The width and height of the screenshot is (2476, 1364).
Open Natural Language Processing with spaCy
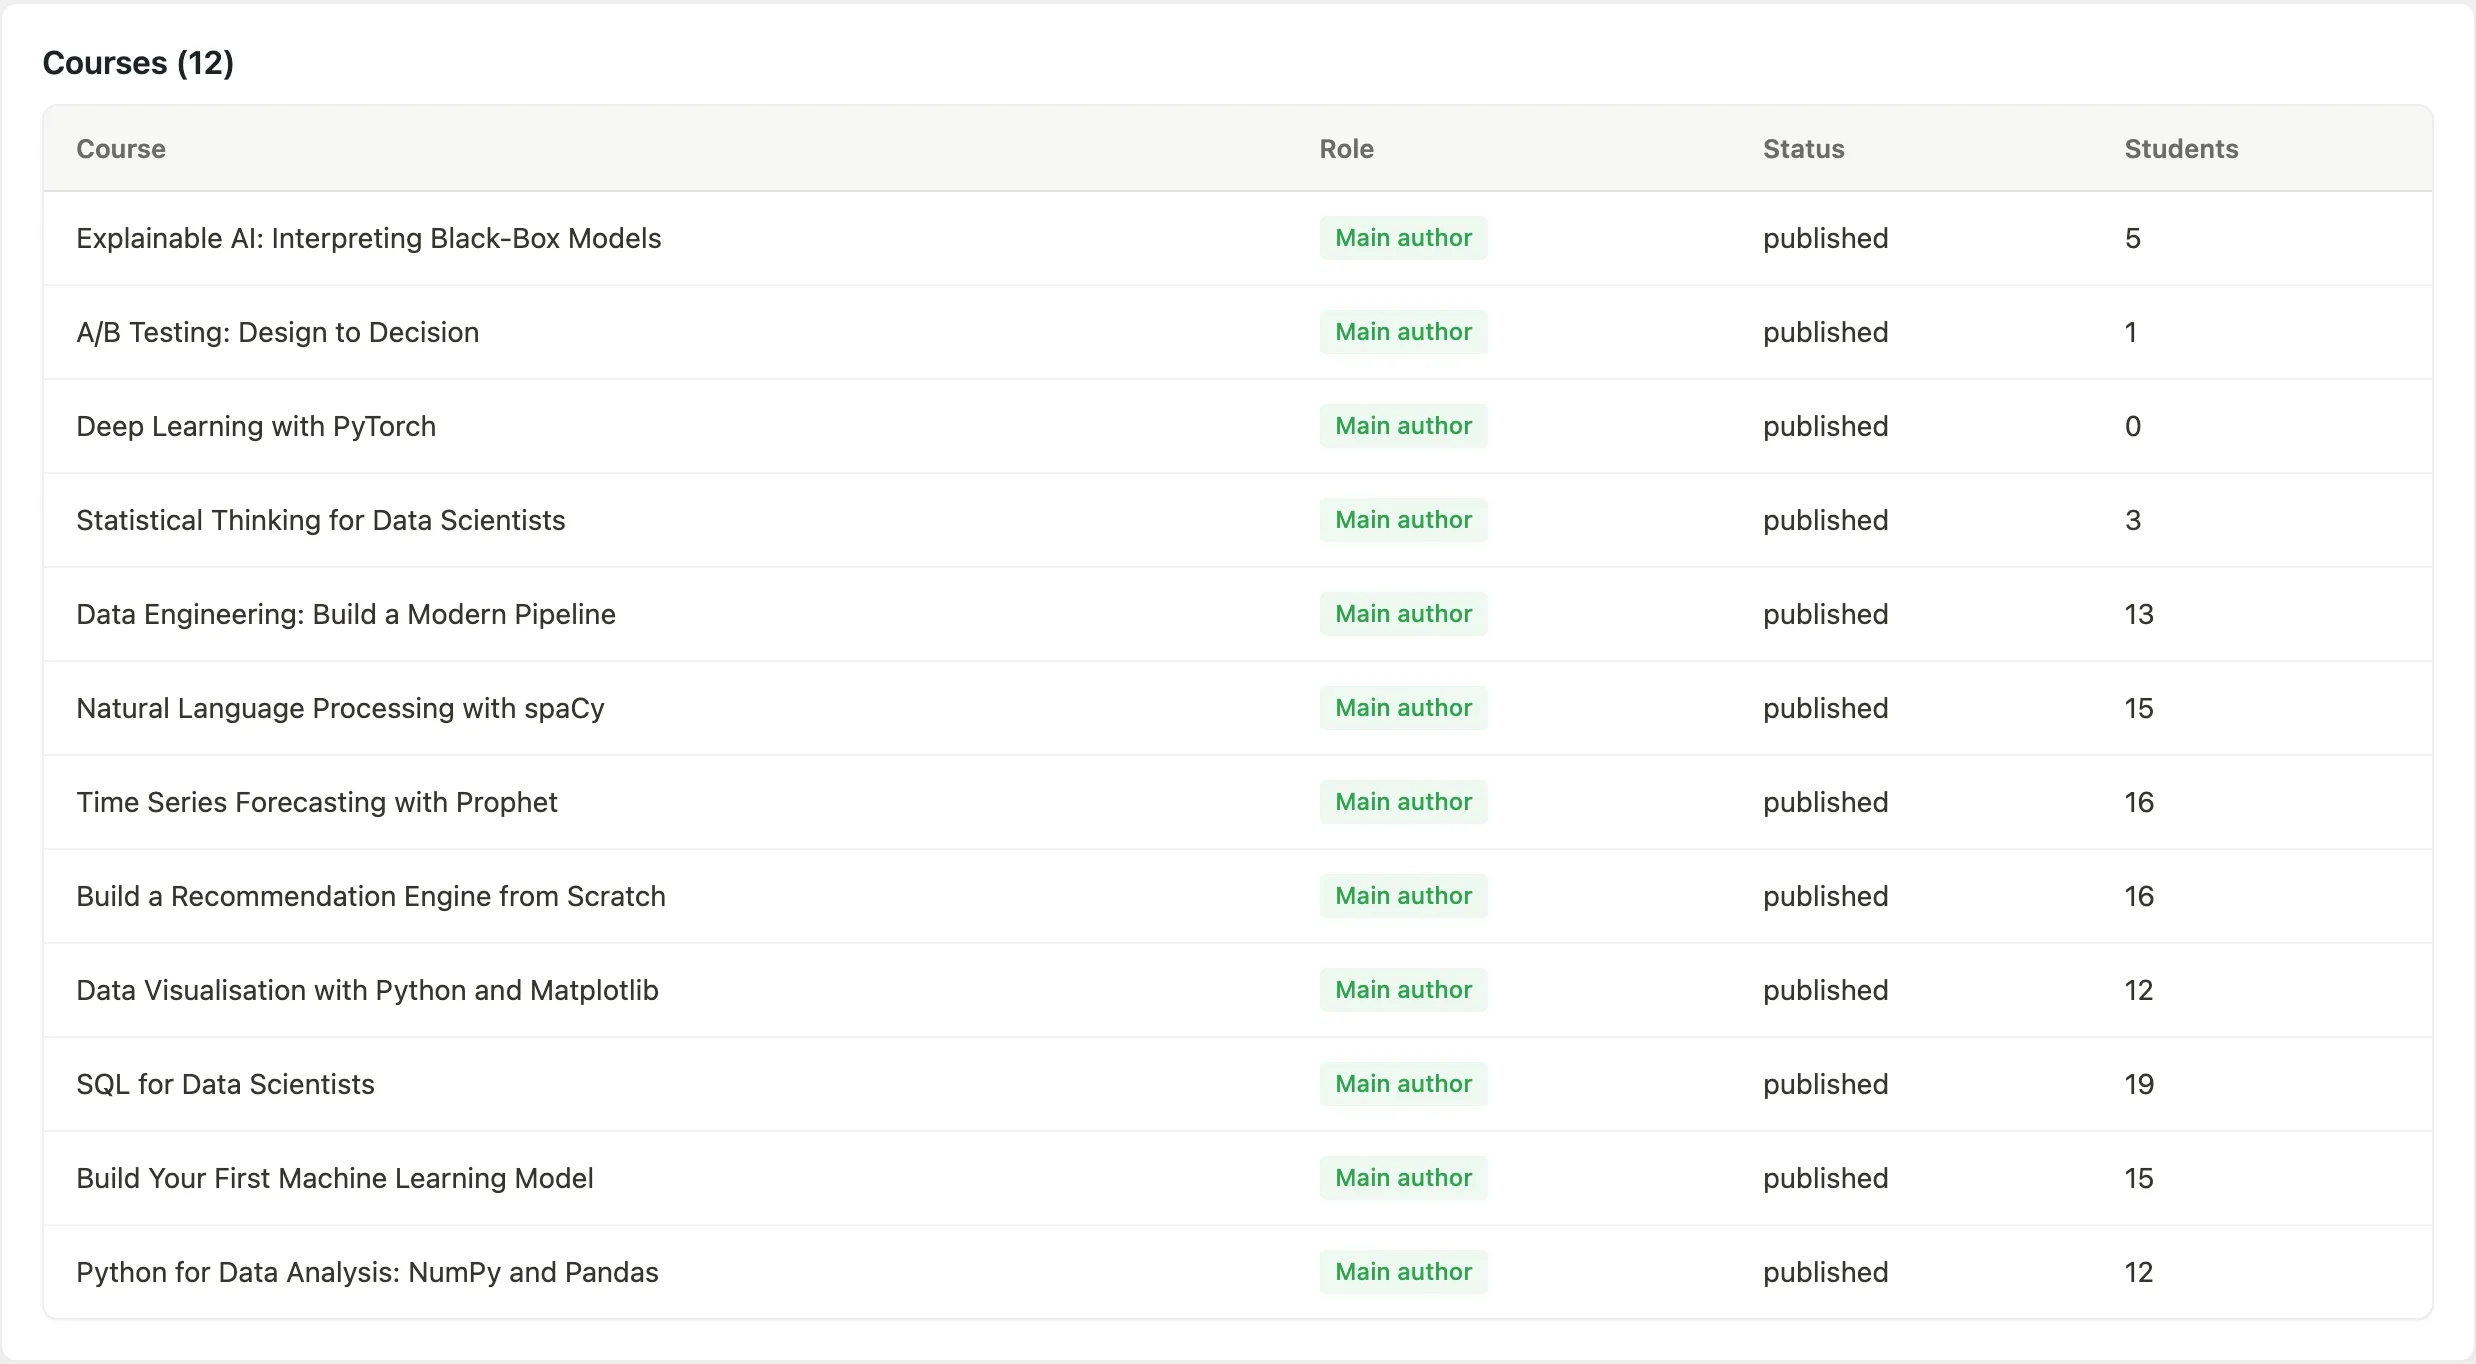(x=341, y=708)
